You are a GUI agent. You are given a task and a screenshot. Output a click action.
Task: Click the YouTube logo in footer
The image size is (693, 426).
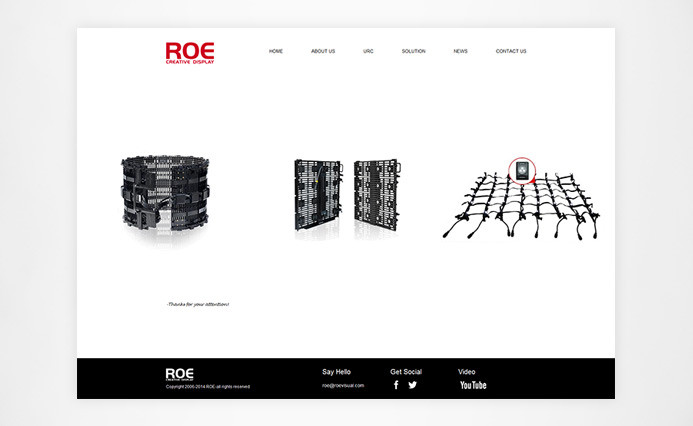point(473,385)
